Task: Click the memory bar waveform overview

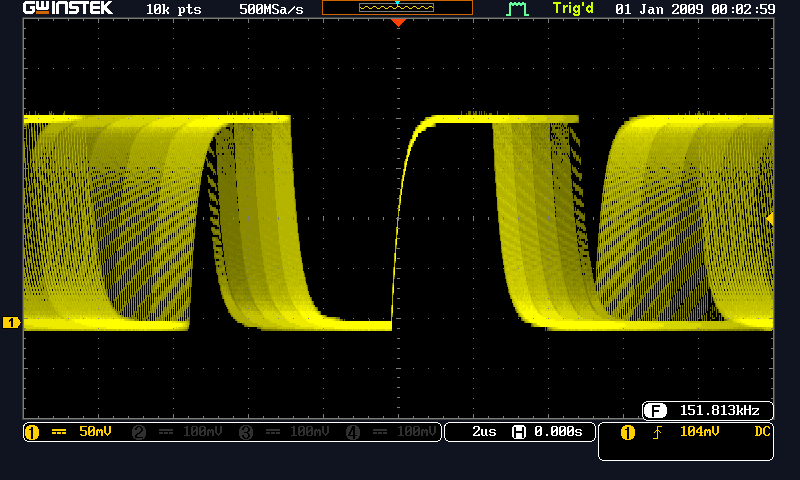Action: pyautogui.click(x=397, y=8)
